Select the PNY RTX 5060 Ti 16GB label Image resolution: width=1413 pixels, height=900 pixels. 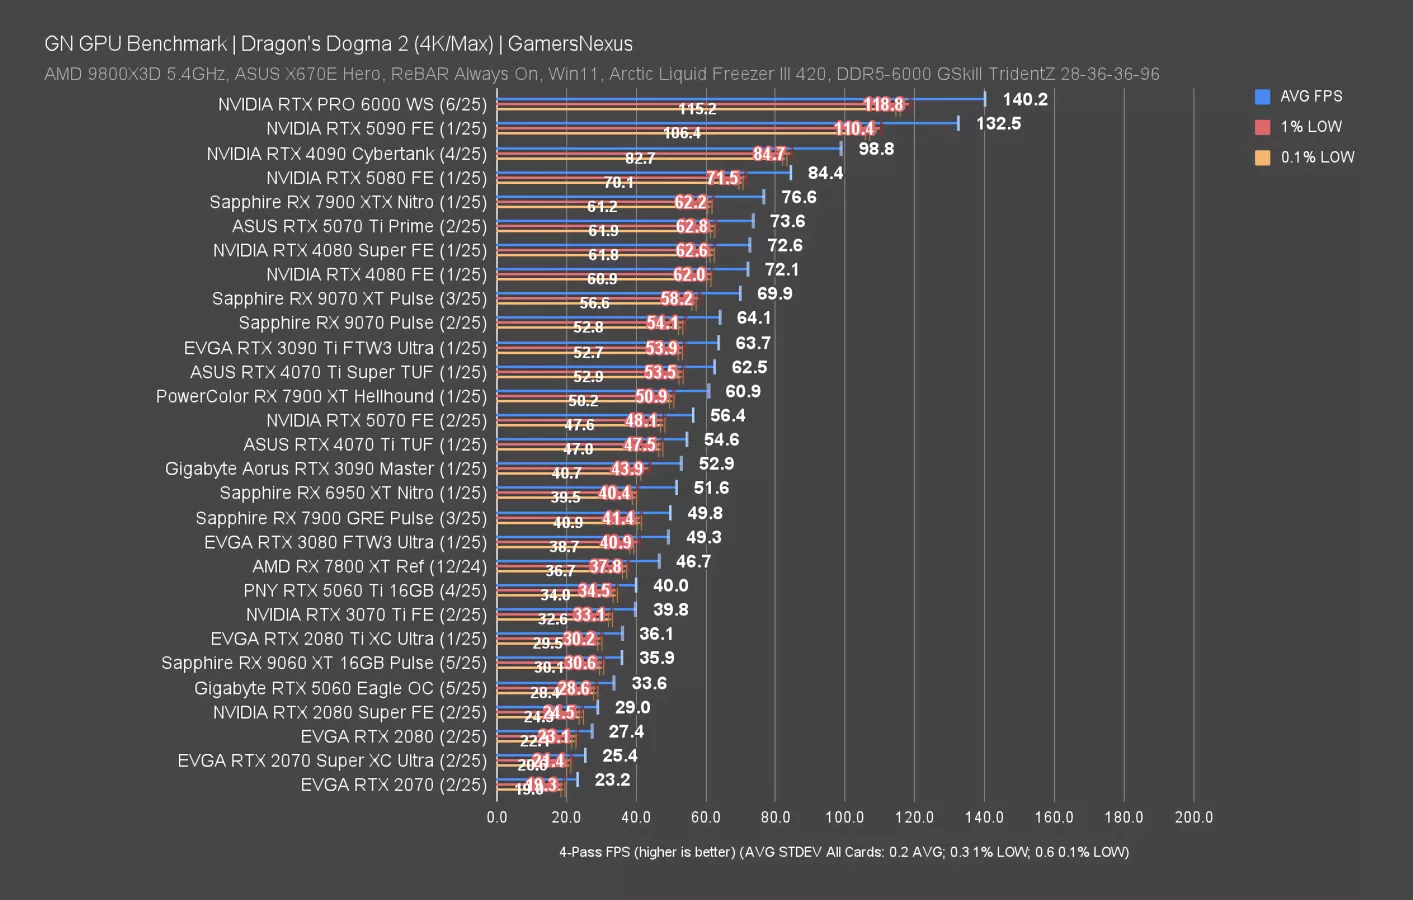tap(365, 591)
